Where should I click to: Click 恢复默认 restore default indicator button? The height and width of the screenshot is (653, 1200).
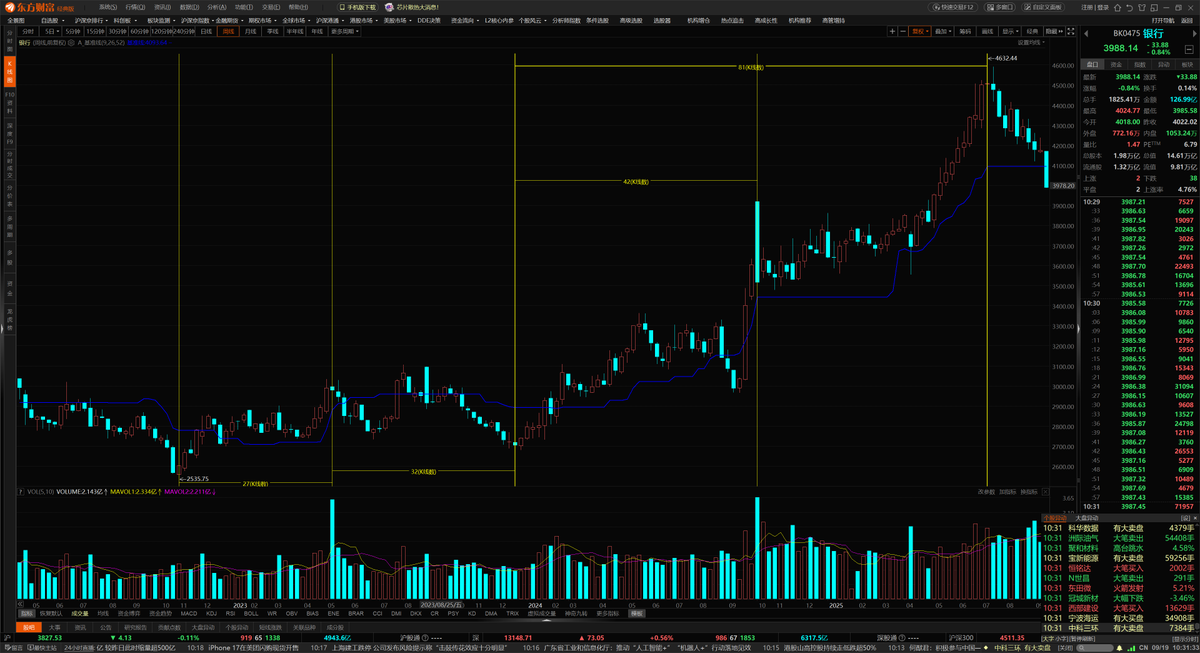(50, 613)
